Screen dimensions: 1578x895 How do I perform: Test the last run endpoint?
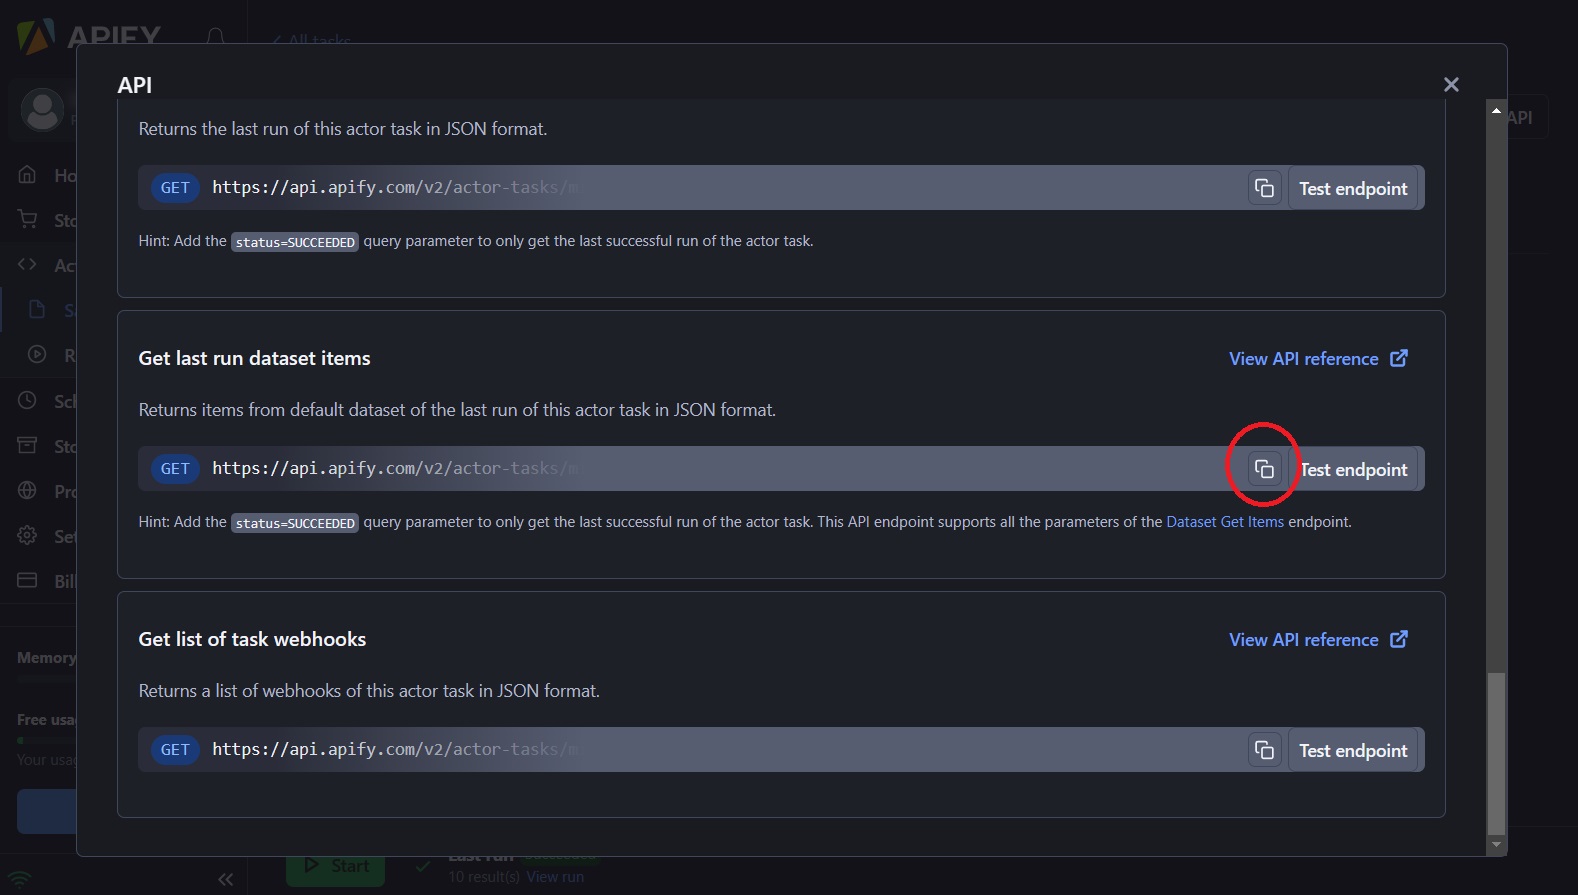click(x=1353, y=189)
